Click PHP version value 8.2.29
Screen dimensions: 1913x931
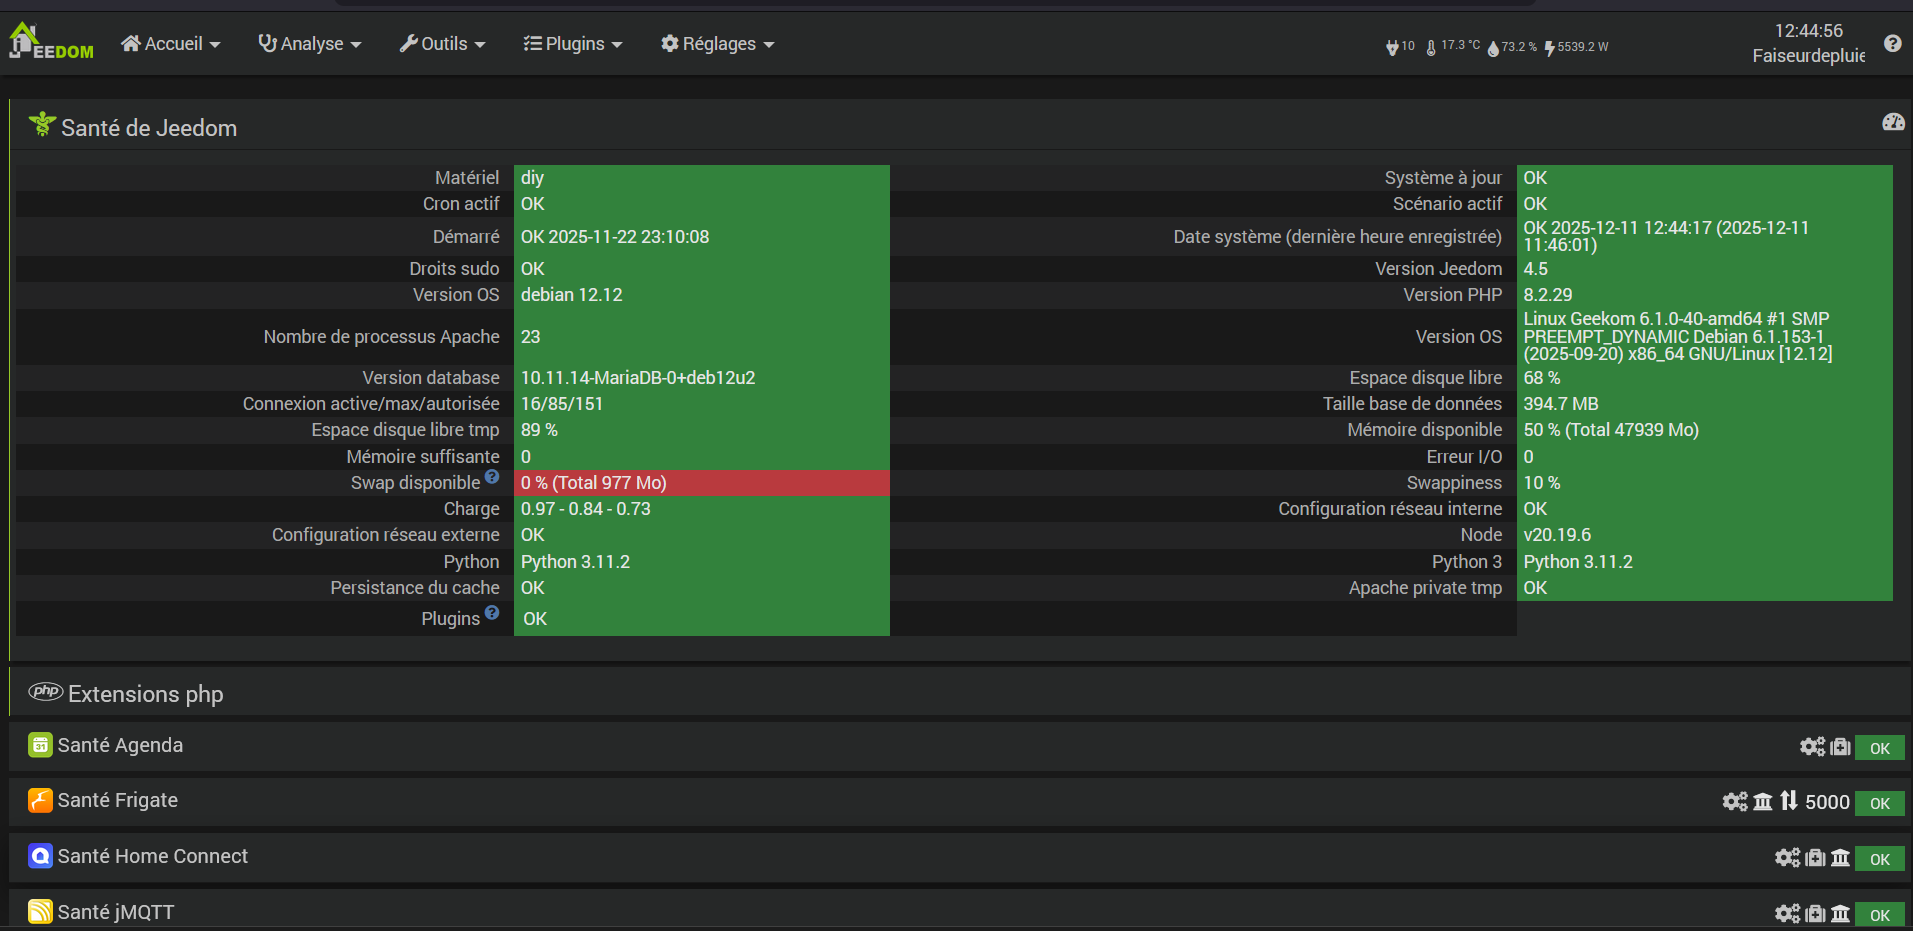tap(1548, 295)
